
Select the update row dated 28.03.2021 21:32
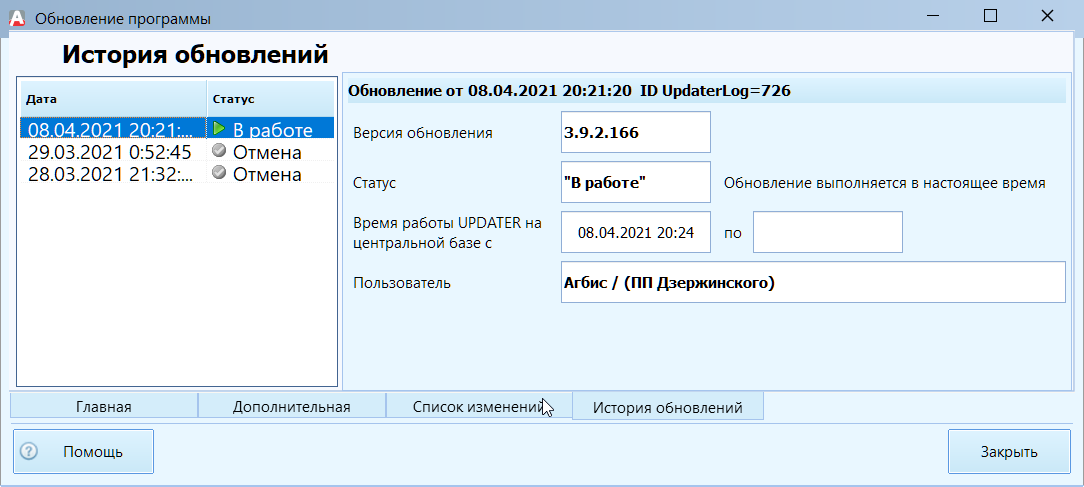[178, 173]
